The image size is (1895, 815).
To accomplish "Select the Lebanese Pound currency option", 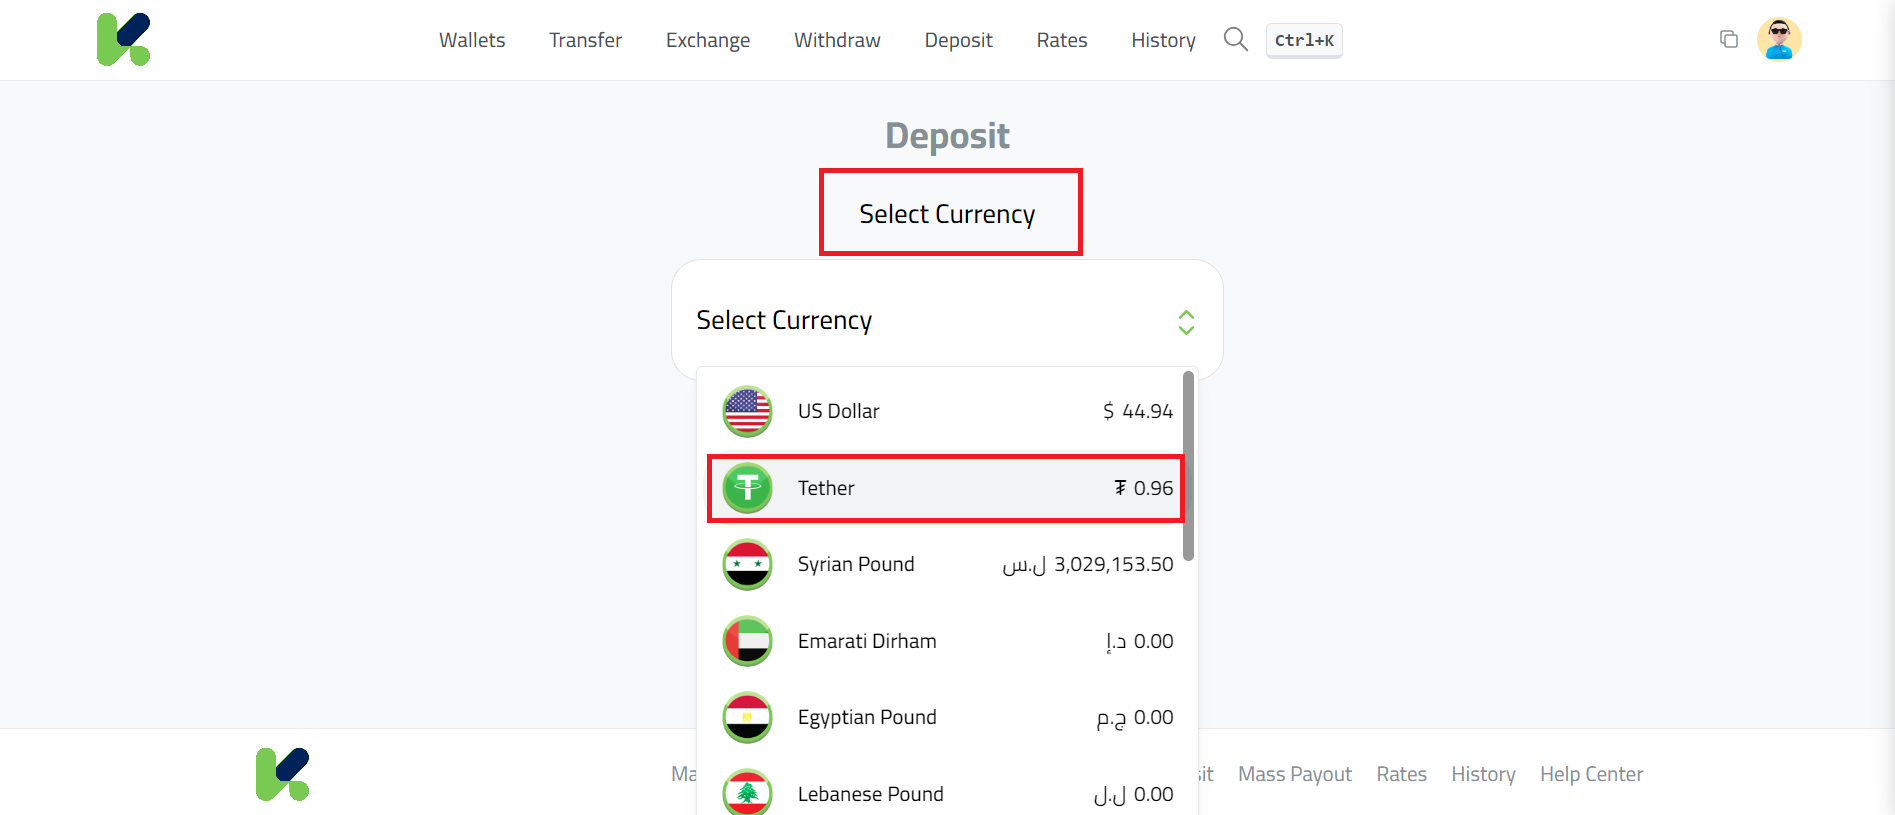I will (944, 793).
